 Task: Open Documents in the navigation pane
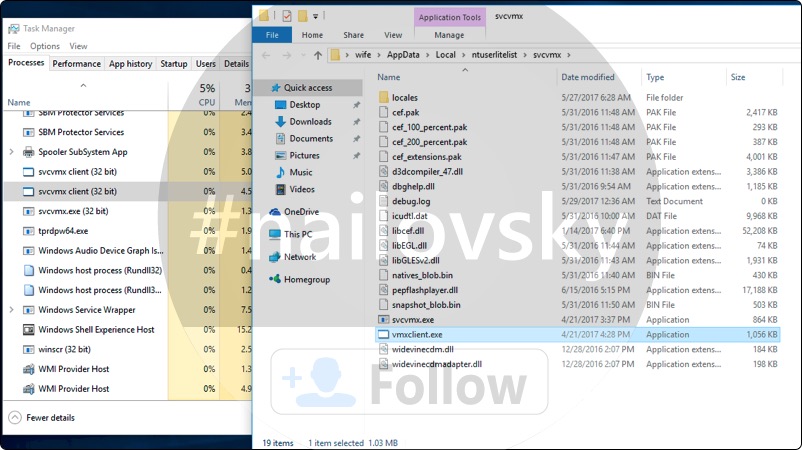coord(311,139)
